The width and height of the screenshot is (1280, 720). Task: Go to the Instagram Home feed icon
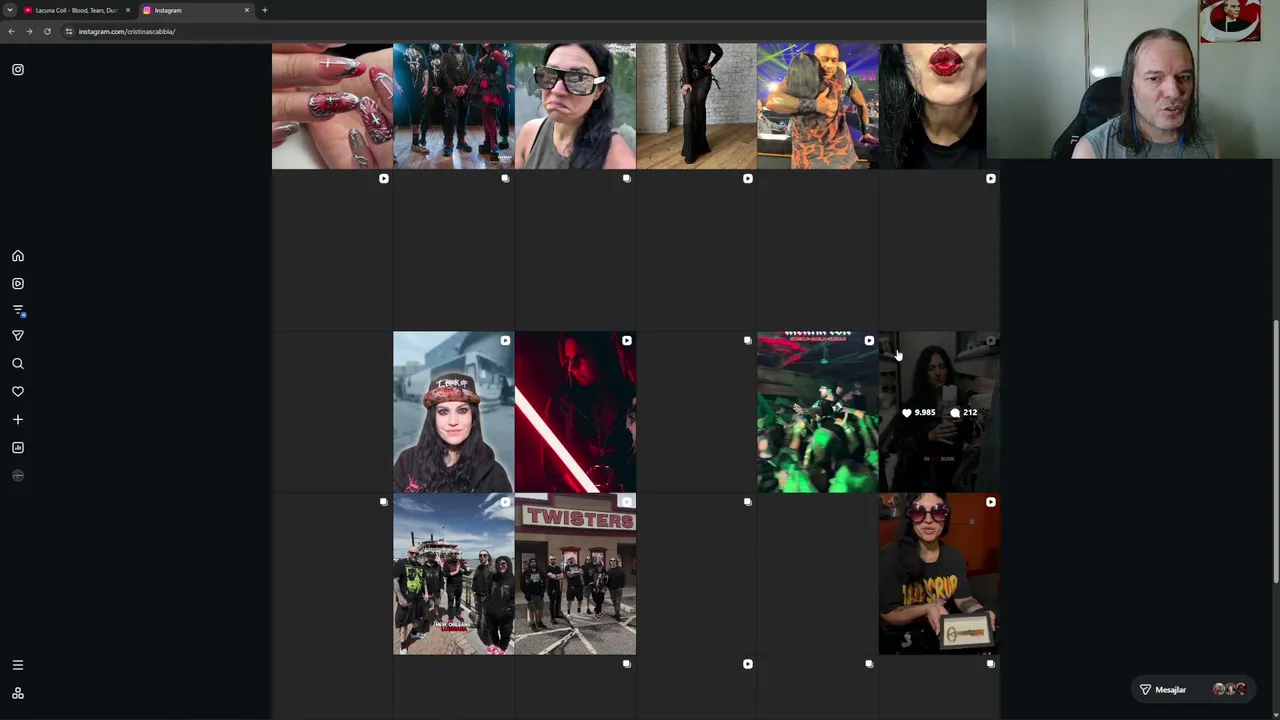tap(18, 256)
